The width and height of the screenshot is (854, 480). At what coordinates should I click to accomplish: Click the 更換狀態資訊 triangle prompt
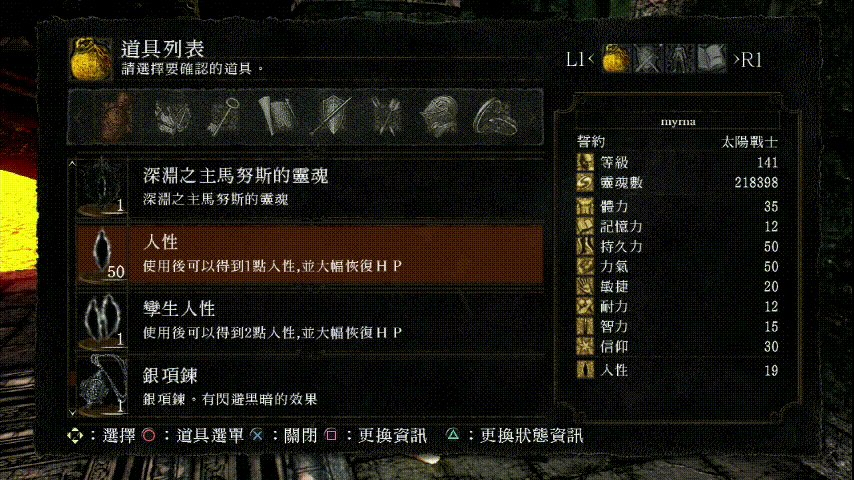(515, 435)
